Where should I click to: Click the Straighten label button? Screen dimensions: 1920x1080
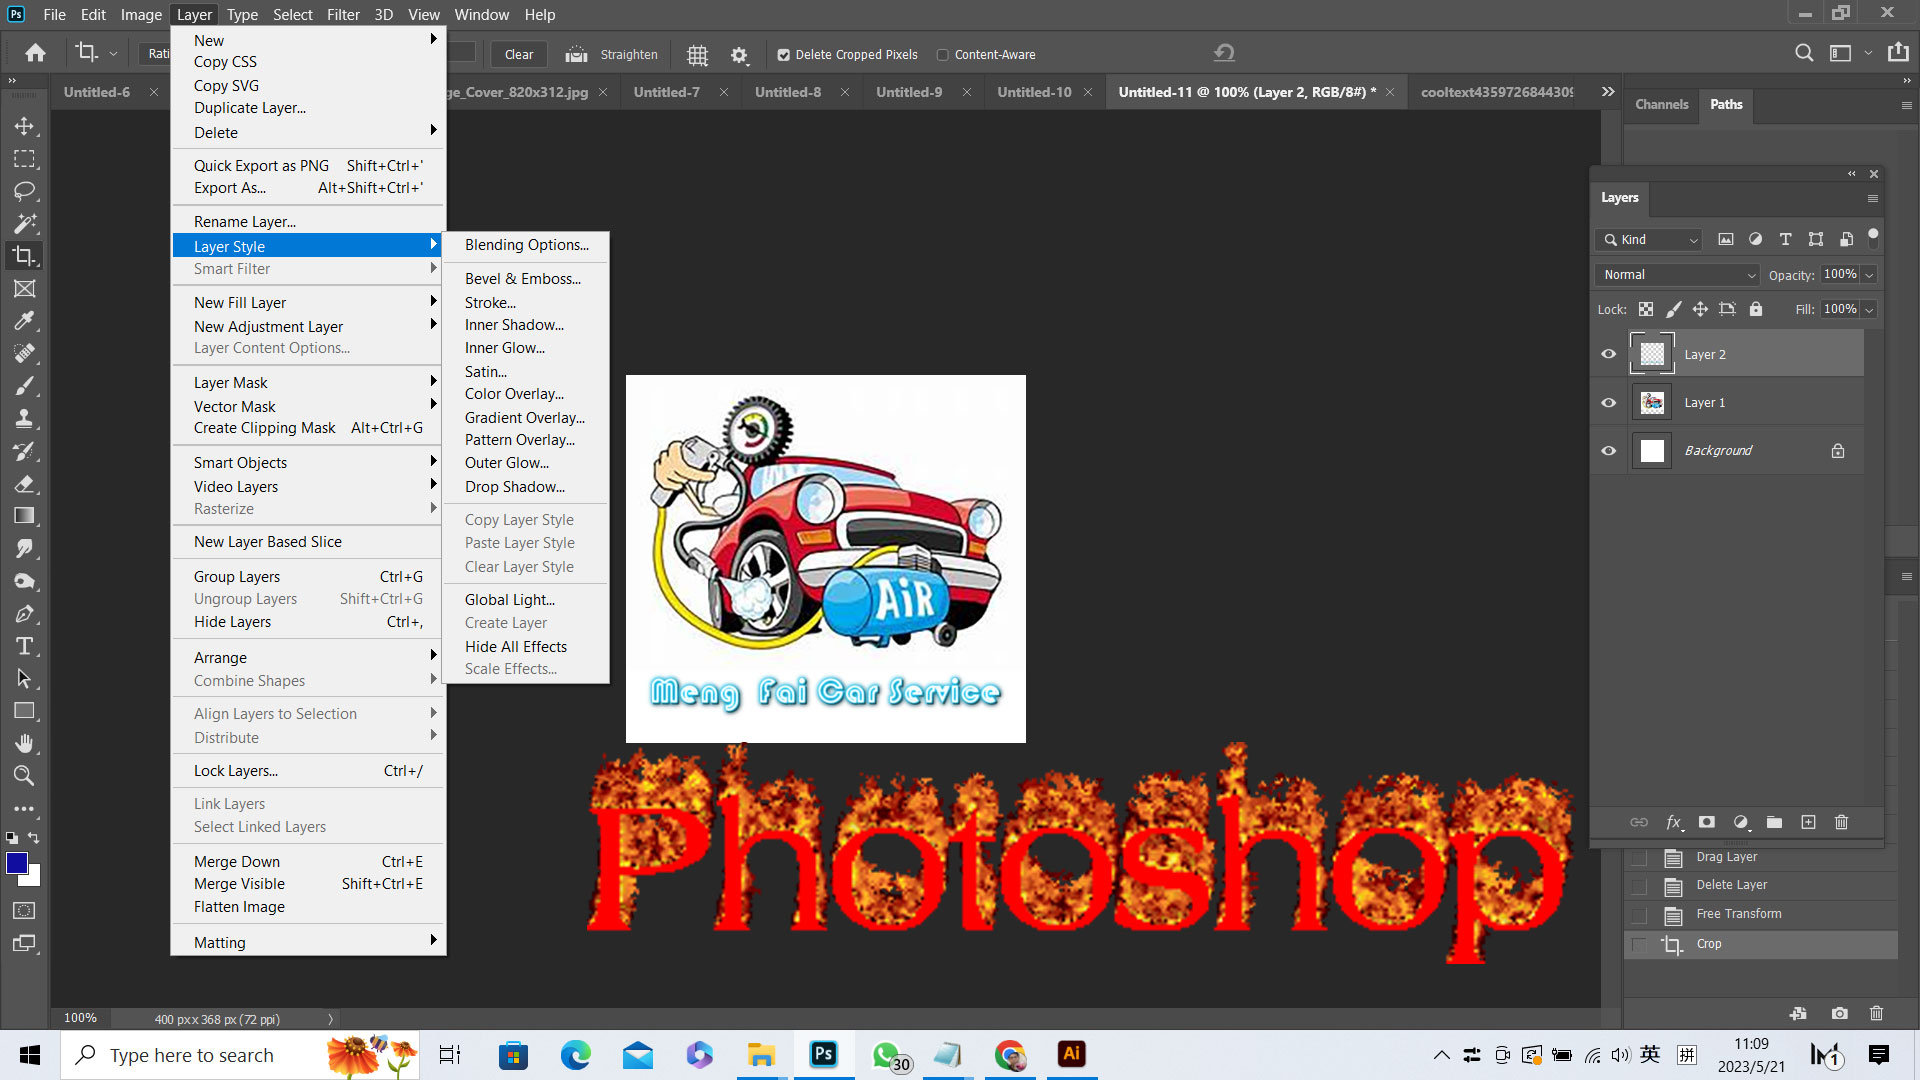click(629, 55)
